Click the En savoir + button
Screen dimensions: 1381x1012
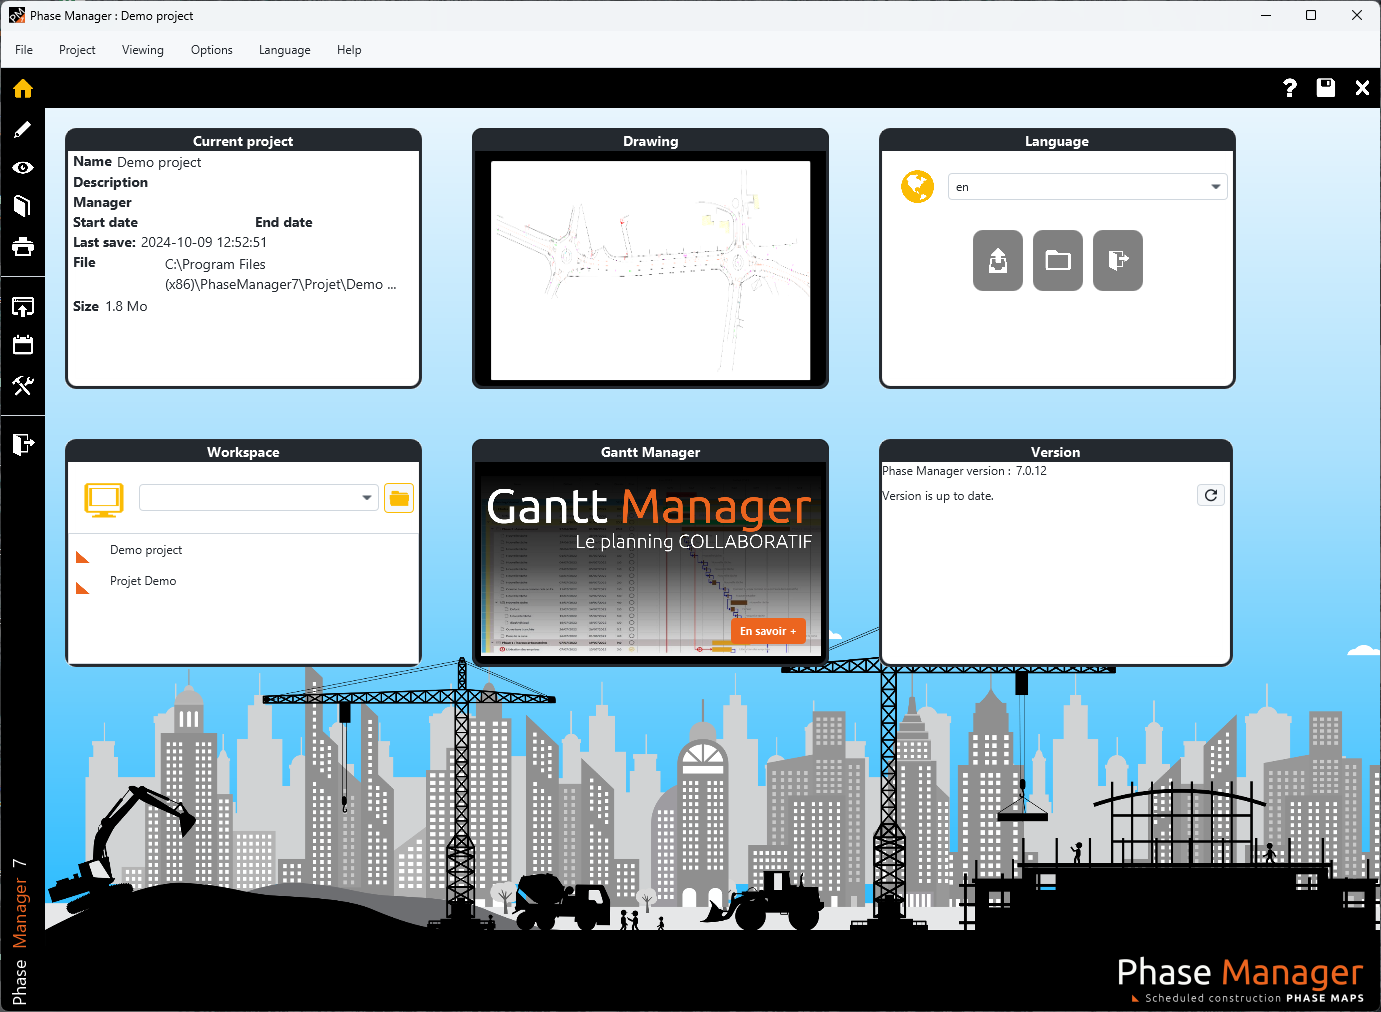(768, 631)
